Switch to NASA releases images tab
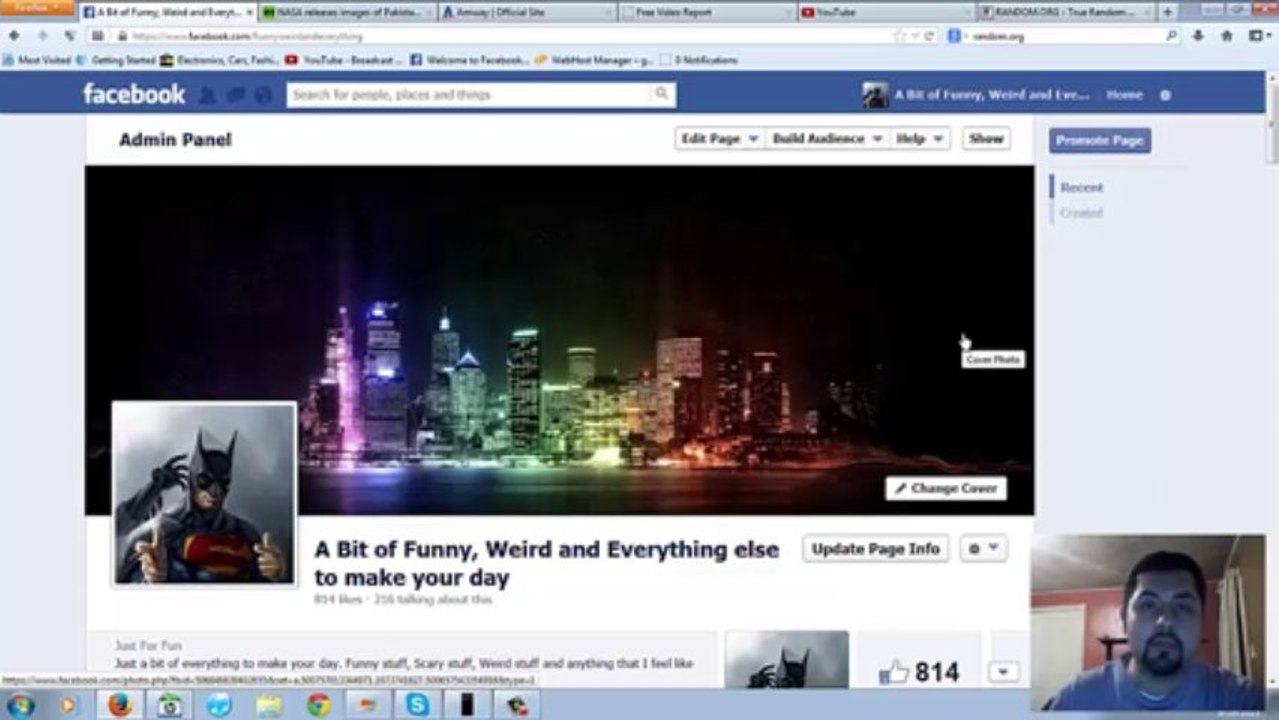The width and height of the screenshot is (1279, 720). [346, 12]
